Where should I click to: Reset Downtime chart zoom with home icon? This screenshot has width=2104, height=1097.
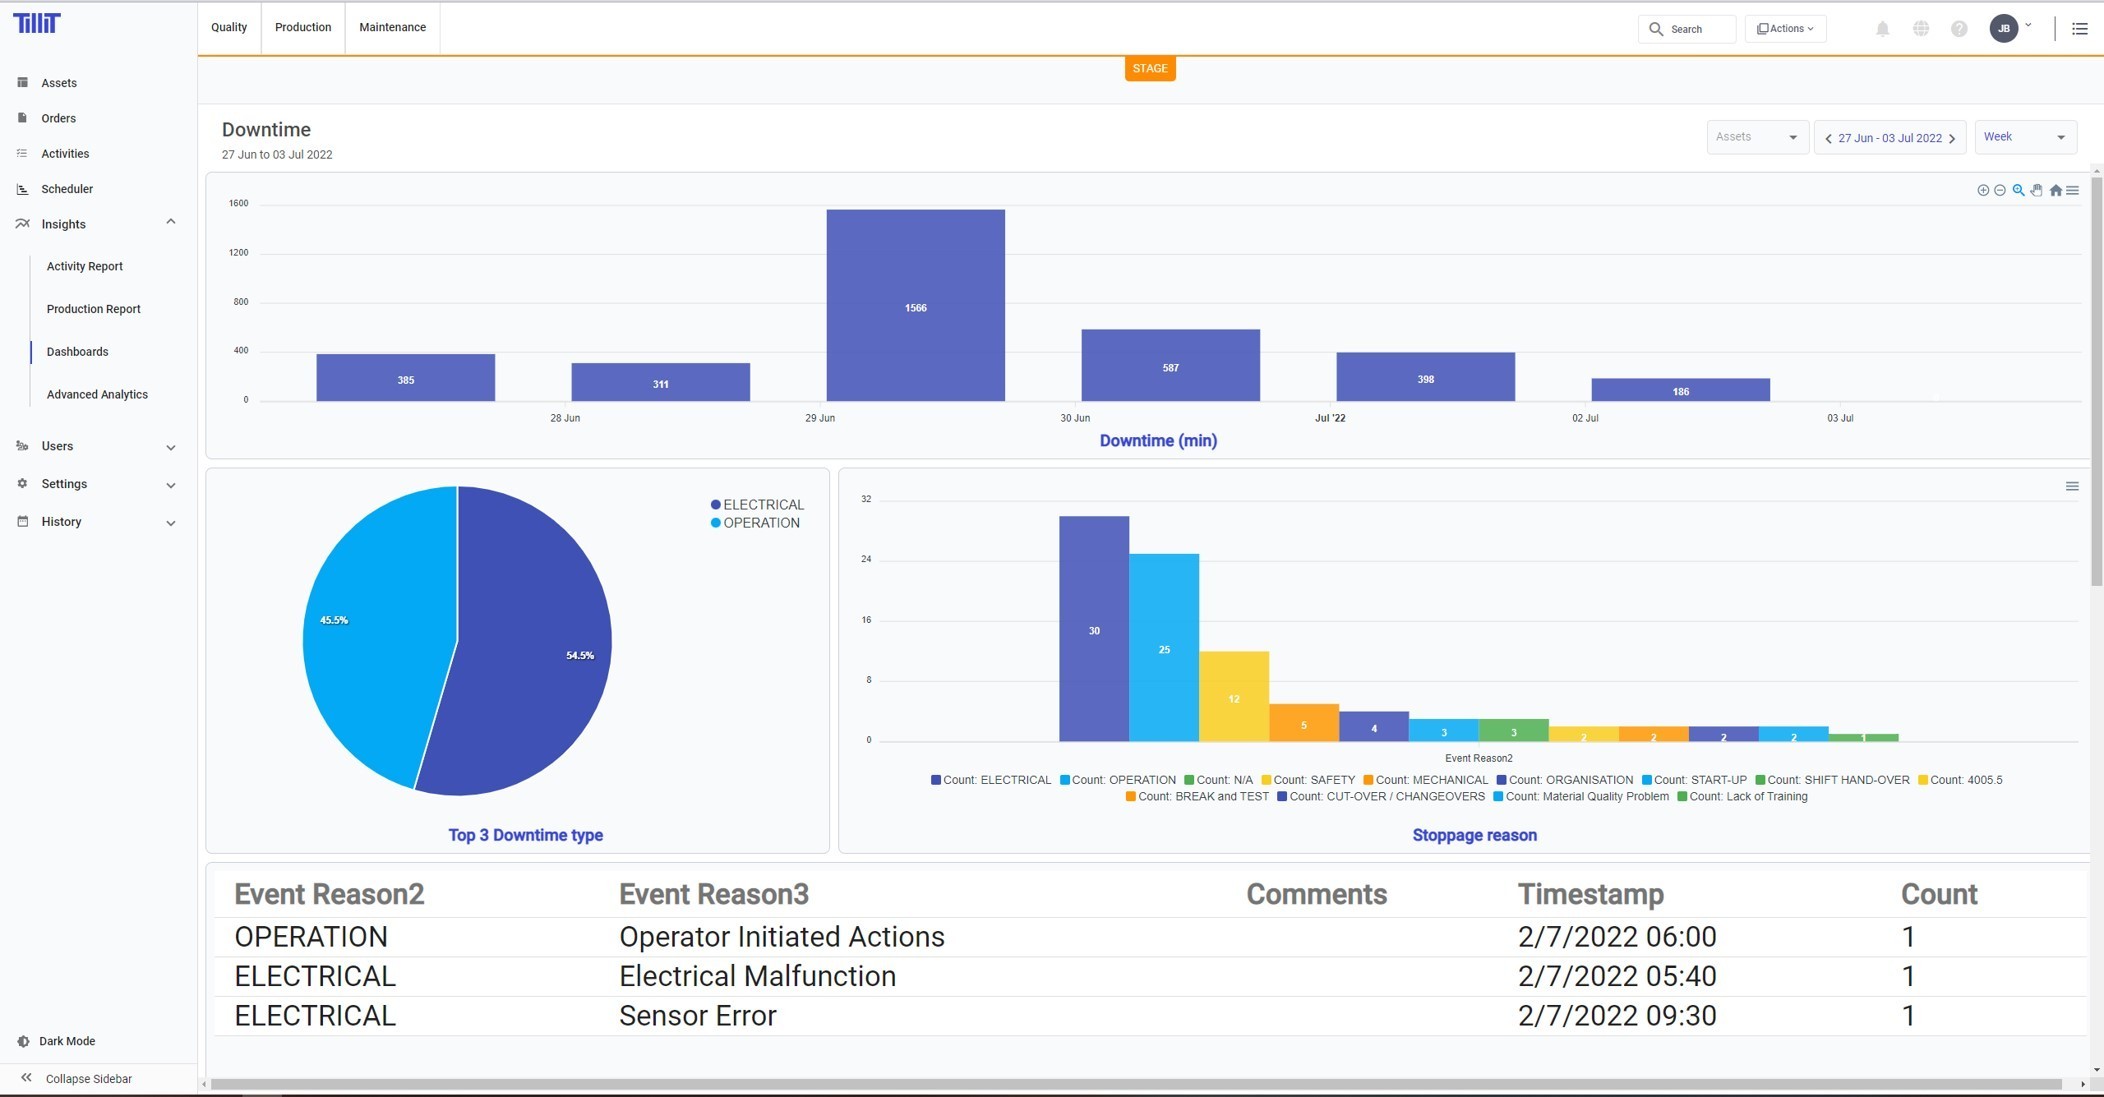[2055, 190]
